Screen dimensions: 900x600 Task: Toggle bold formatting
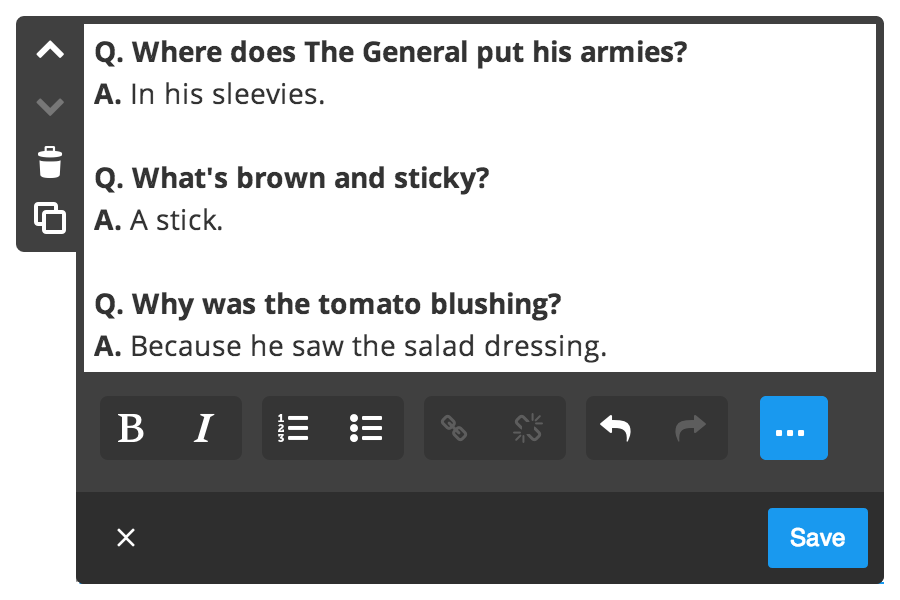(131, 428)
